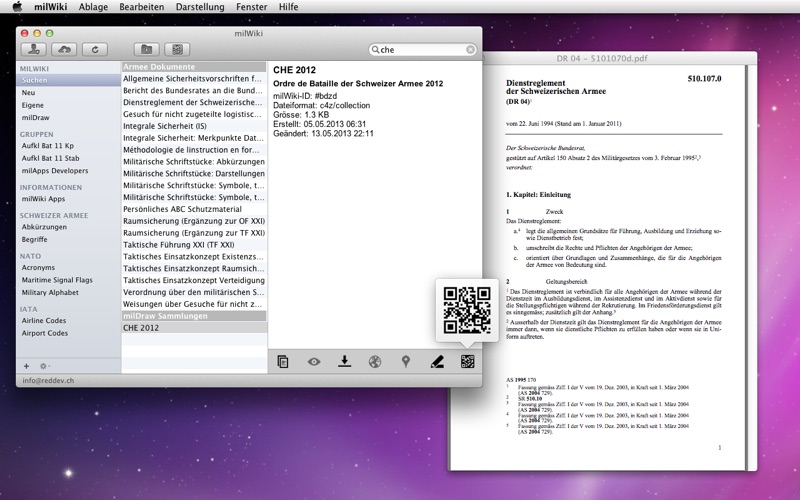
Task: Open the Hilfe menu
Action: click(289, 7)
